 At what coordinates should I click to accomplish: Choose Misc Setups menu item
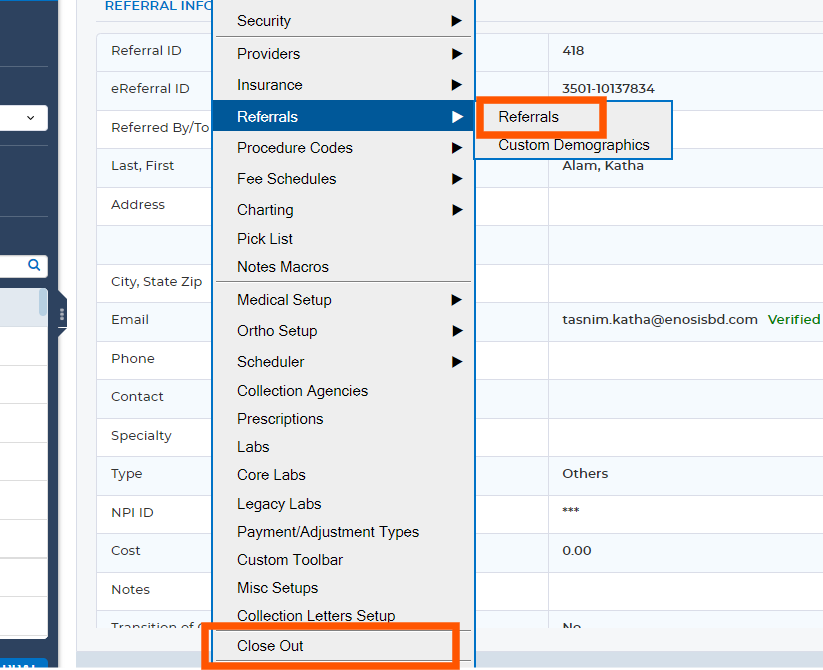tap(343, 588)
